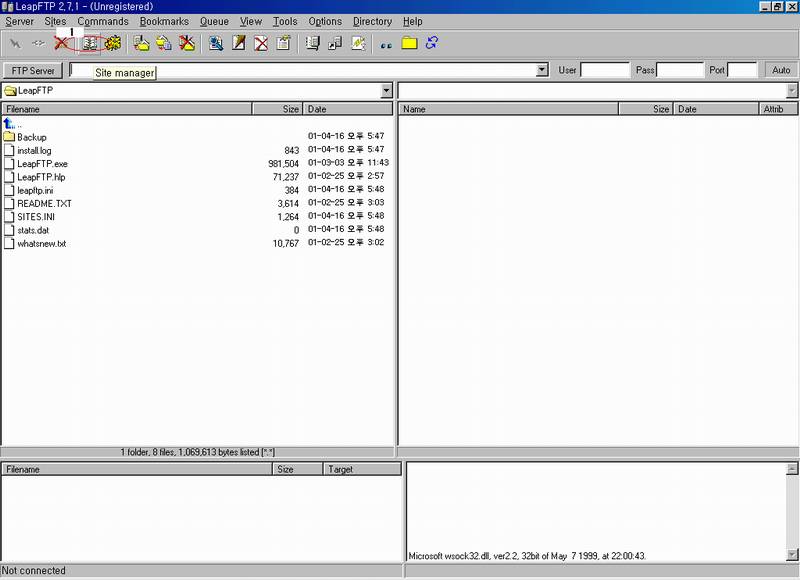Click the yellow icon crossed with red X
This screenshot has width=800, height=580.
coord(187,43)
